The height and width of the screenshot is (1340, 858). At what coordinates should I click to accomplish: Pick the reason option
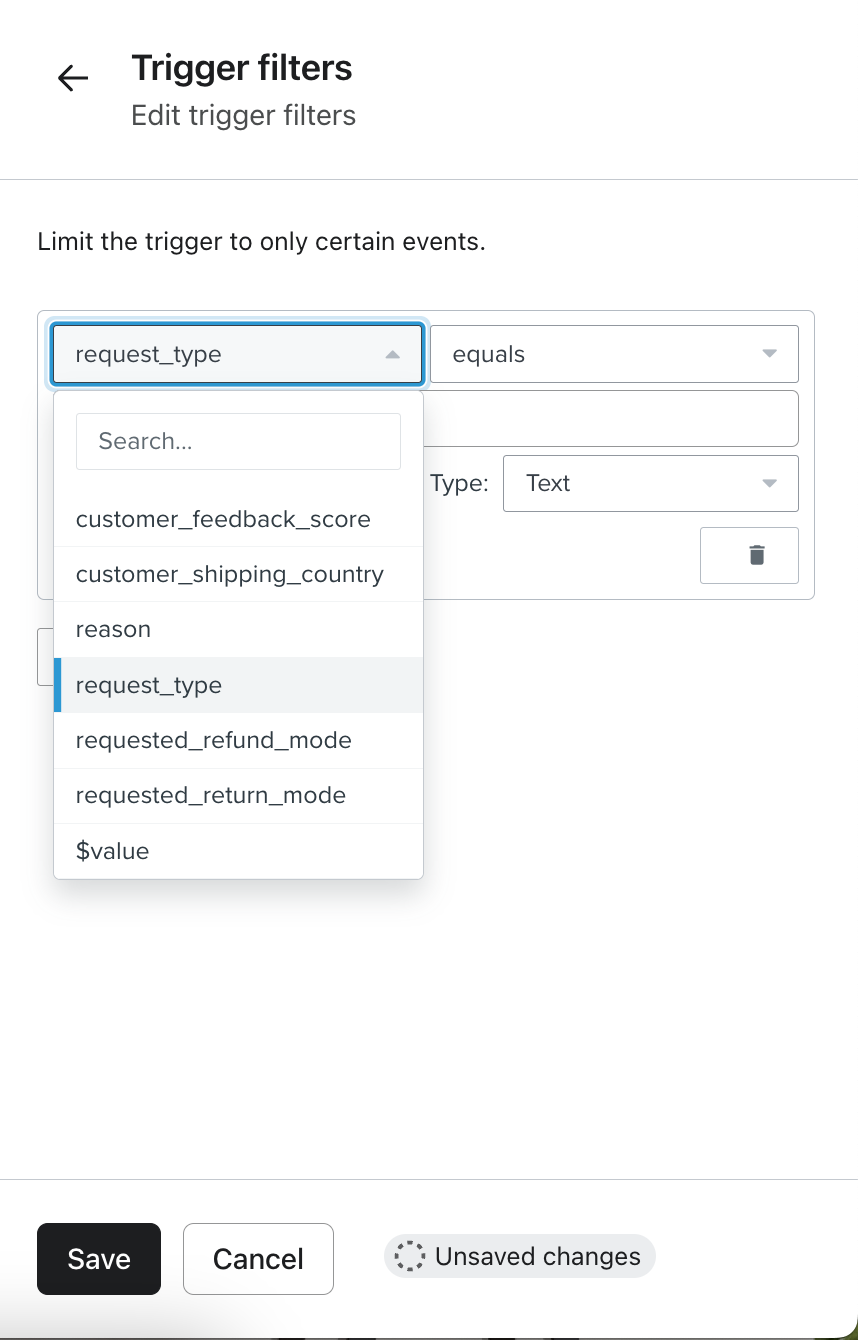click(x=238, y=629)
